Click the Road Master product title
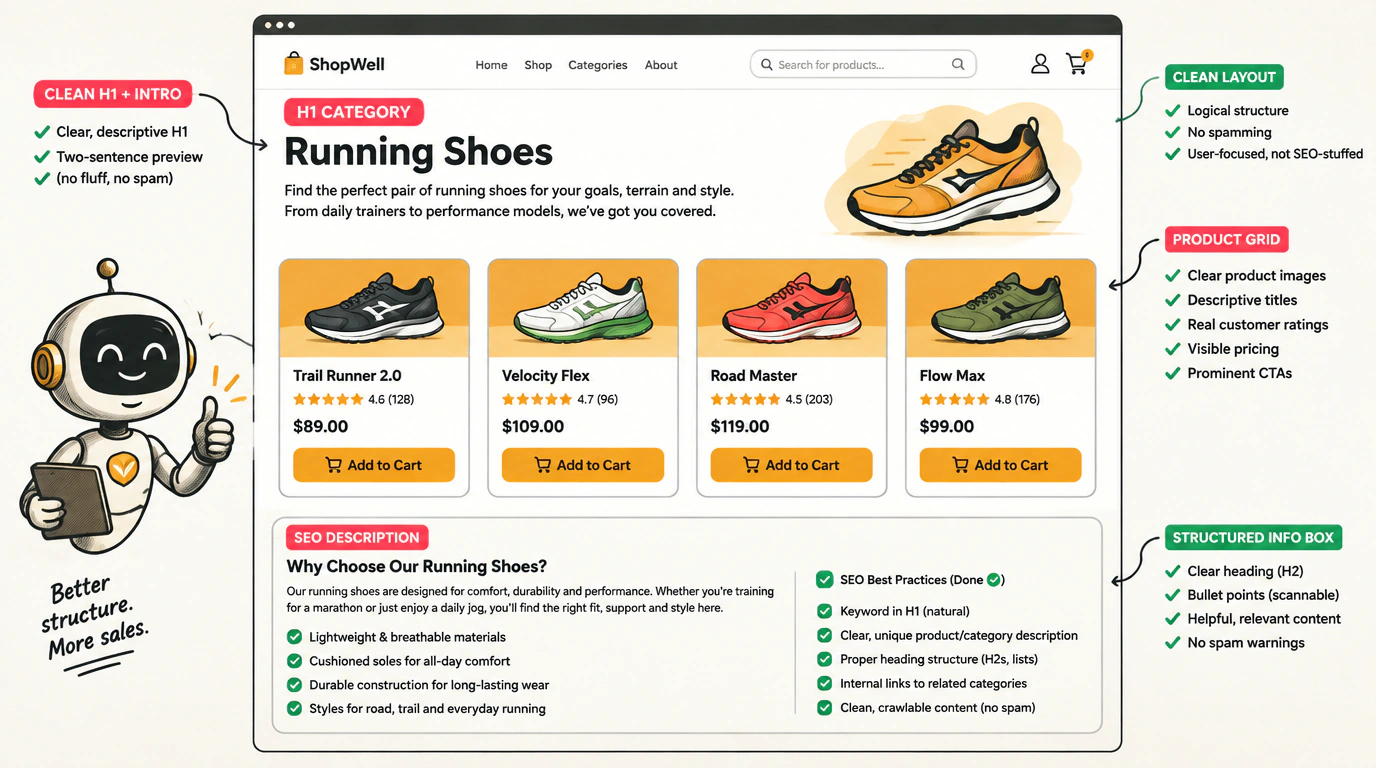The height and width of the screenshot is (768, 1376). pos(754,376)
